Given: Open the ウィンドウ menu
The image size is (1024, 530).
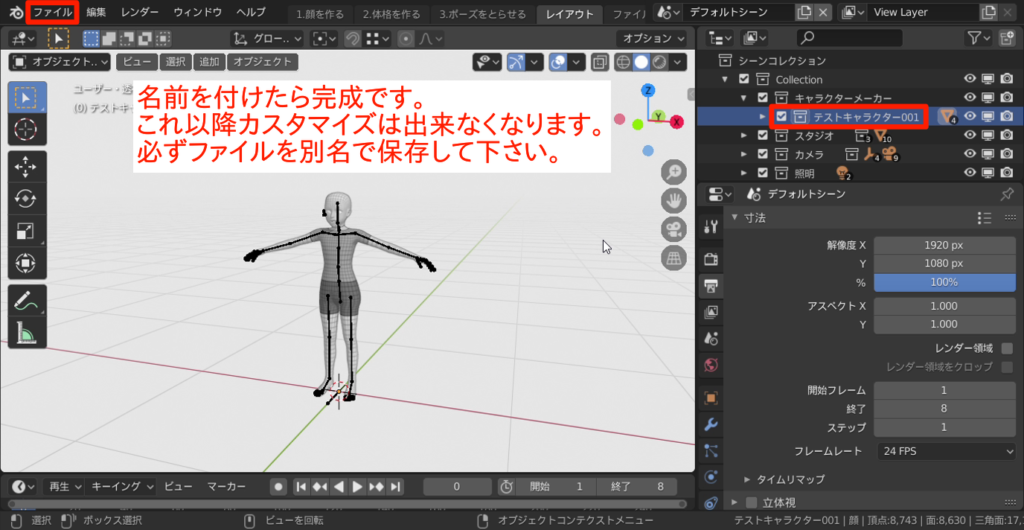Looking at the screenshot, I should pos(197,12).
